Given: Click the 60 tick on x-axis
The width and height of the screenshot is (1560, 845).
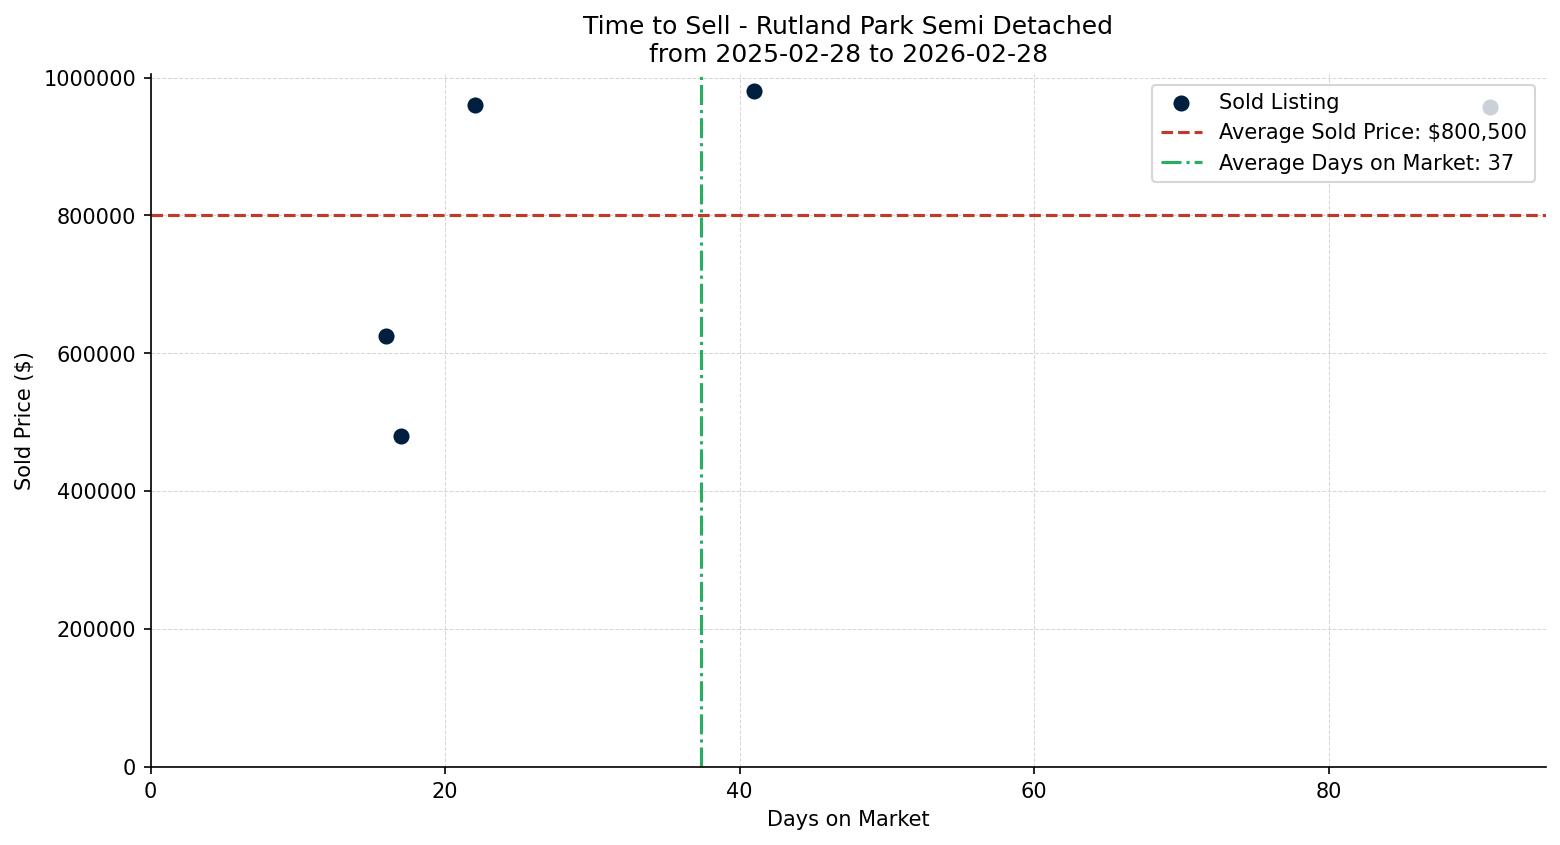Looking at the screenshot, I should 1035,790.
